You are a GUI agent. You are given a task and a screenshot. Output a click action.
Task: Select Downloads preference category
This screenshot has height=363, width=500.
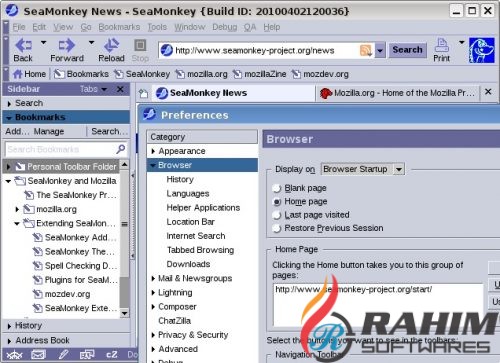click(x=188, y=264)
